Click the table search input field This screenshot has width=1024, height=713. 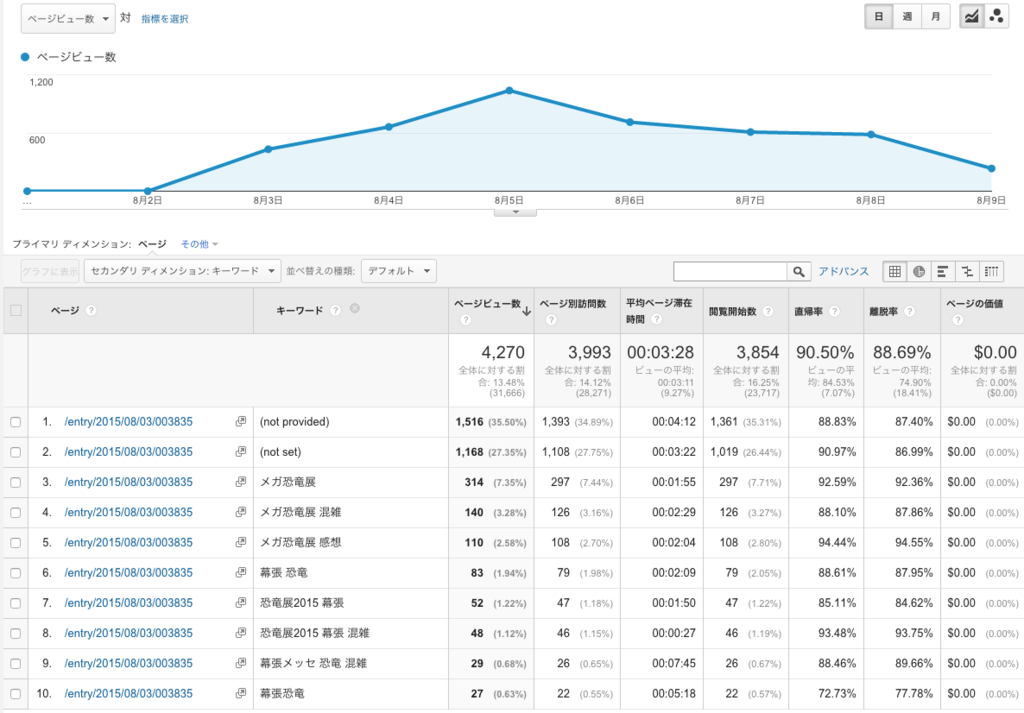[730, 271]
